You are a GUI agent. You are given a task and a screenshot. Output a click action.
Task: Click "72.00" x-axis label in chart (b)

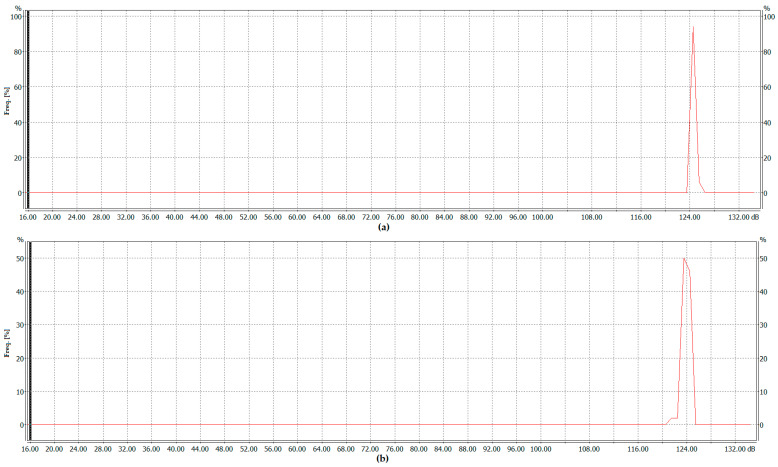click(x=370, y=449)
